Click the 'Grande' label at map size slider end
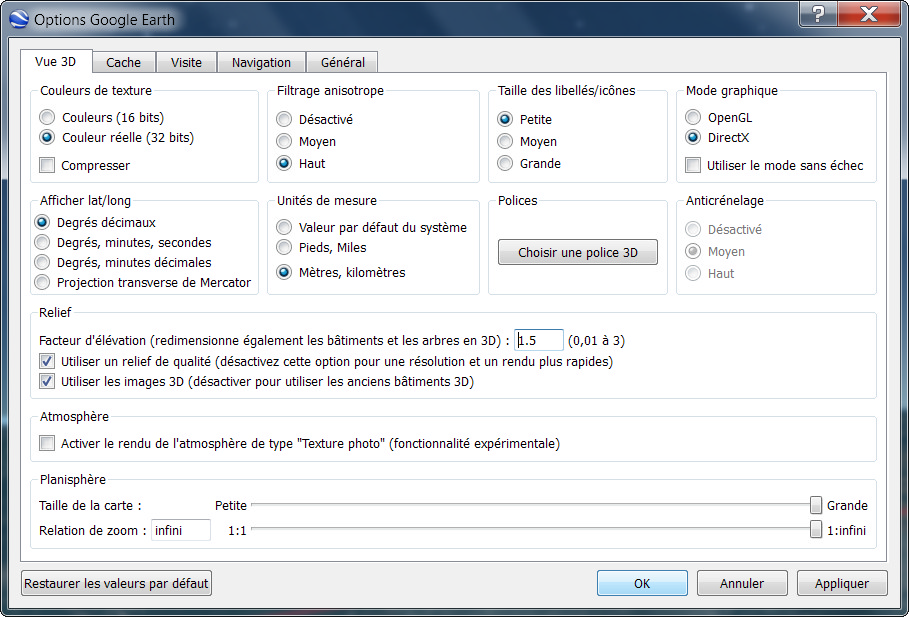909x617 pixels. (x=847, y=506)
